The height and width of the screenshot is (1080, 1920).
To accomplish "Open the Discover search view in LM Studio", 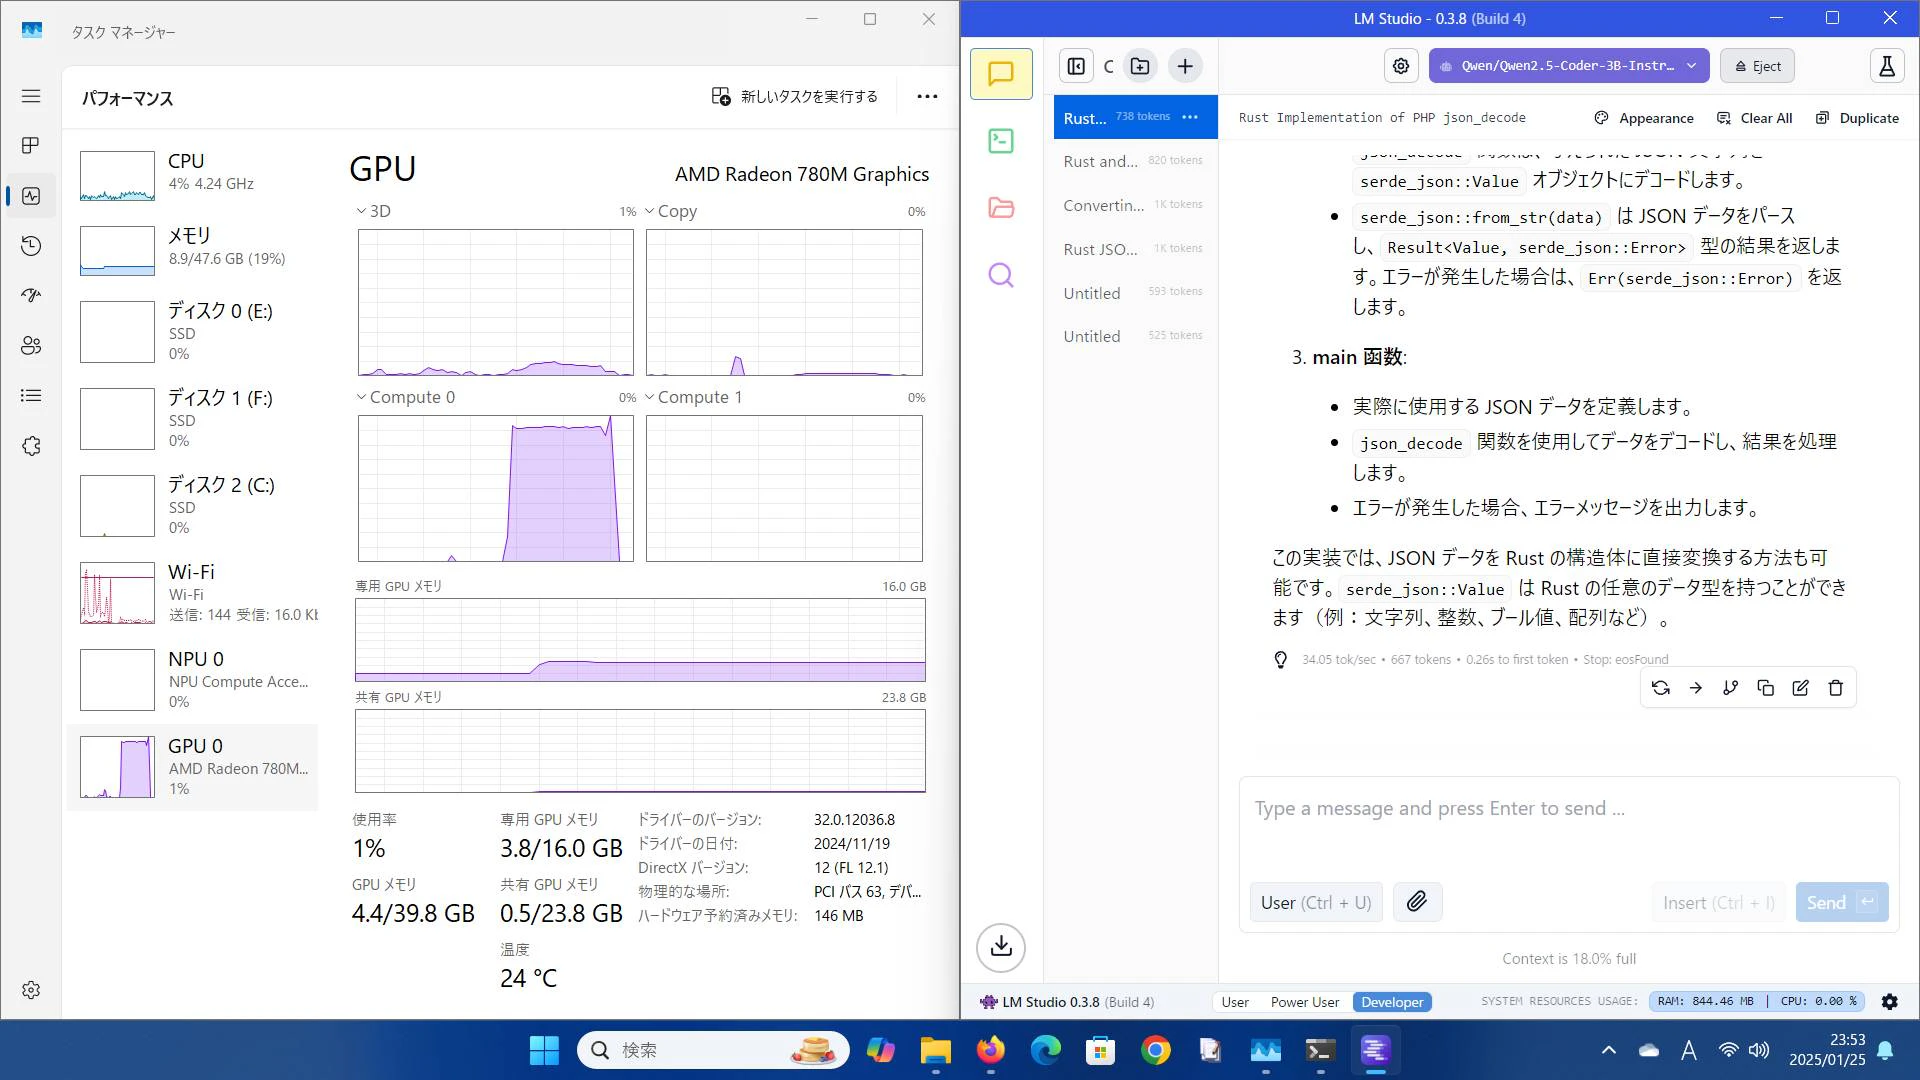I will click(1001, 275).
